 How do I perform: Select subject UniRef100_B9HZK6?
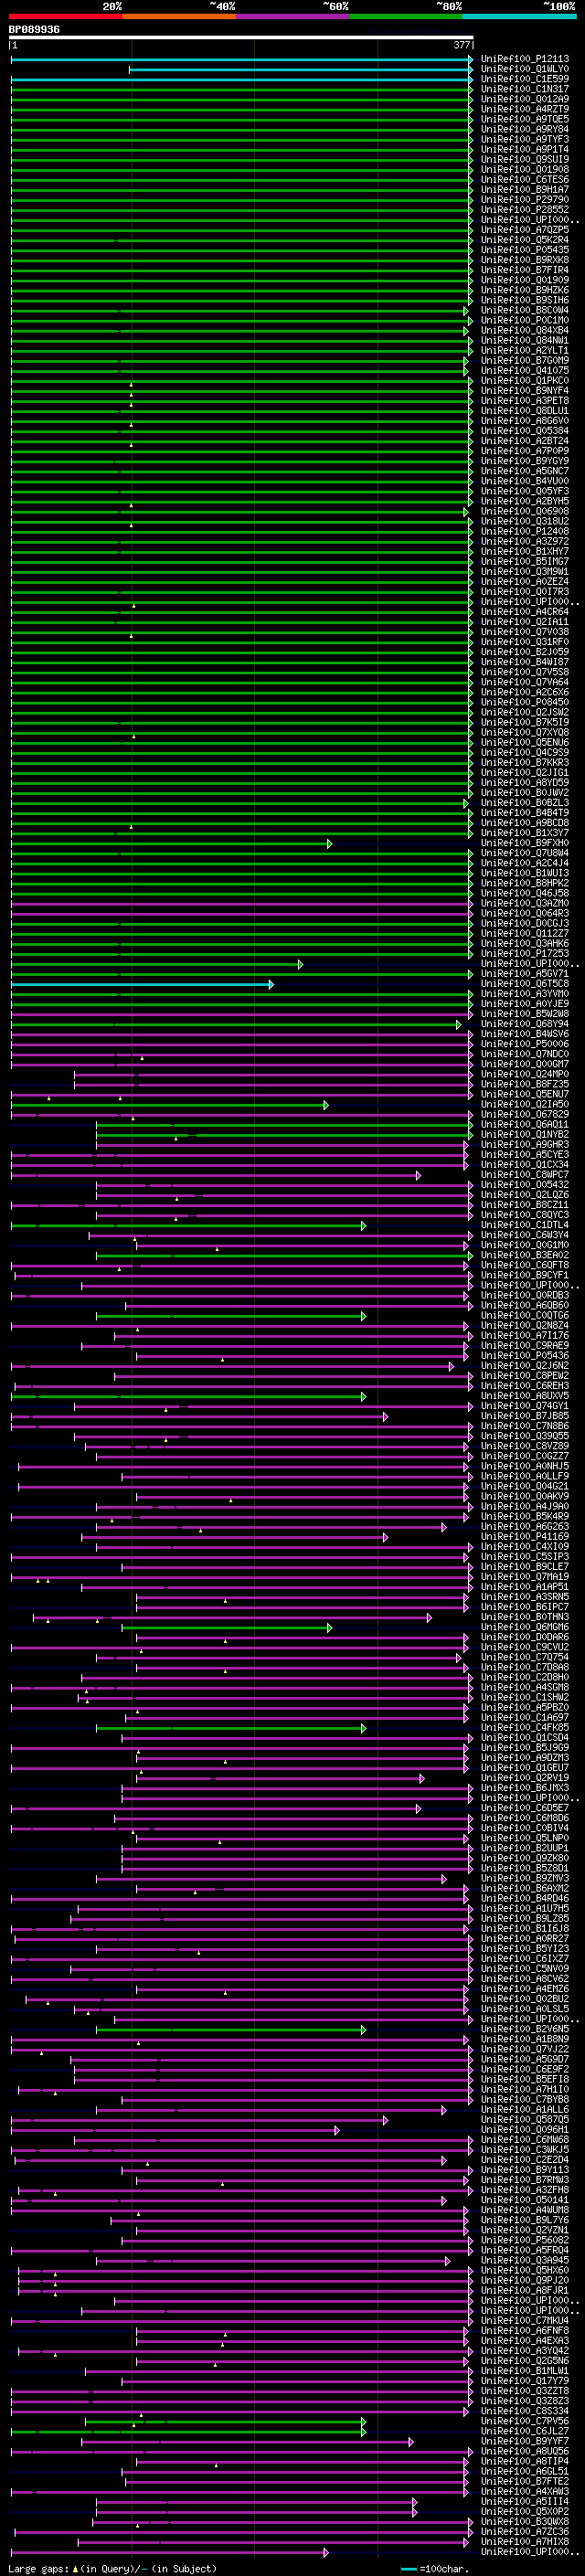pyautogui.click(x=525, y=290)
